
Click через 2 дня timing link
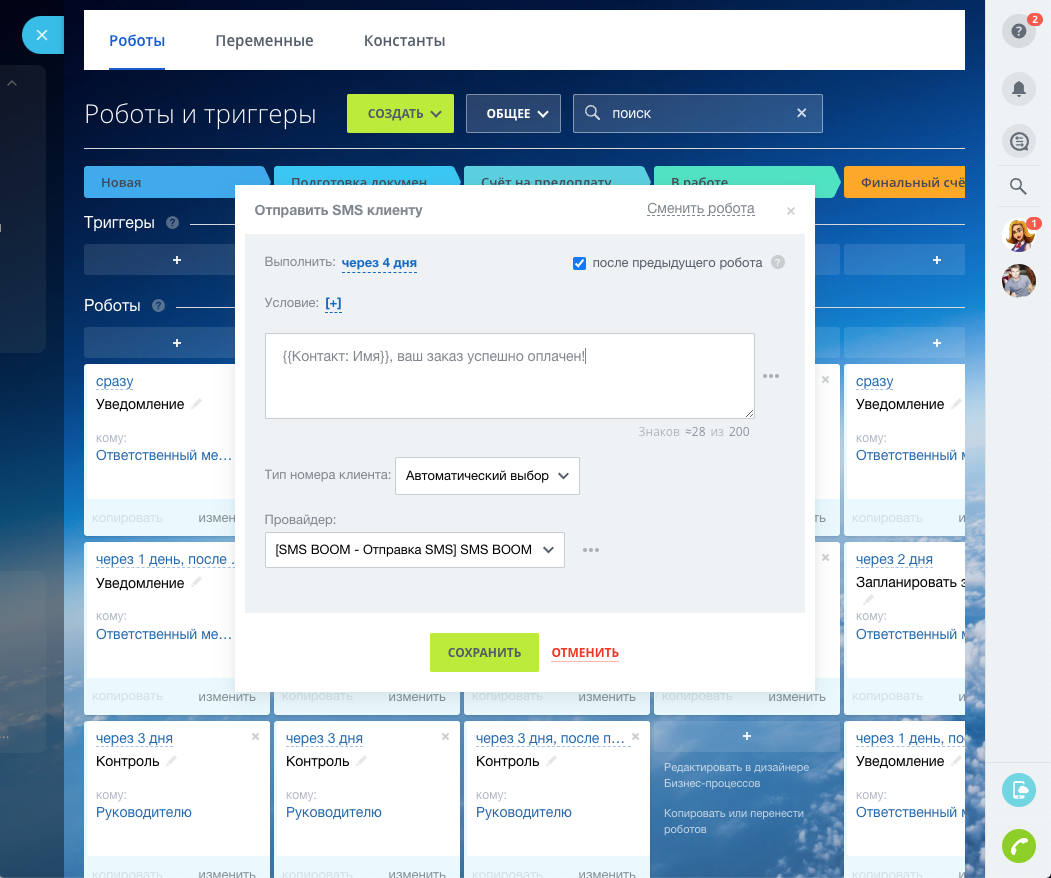click(894, 560)
